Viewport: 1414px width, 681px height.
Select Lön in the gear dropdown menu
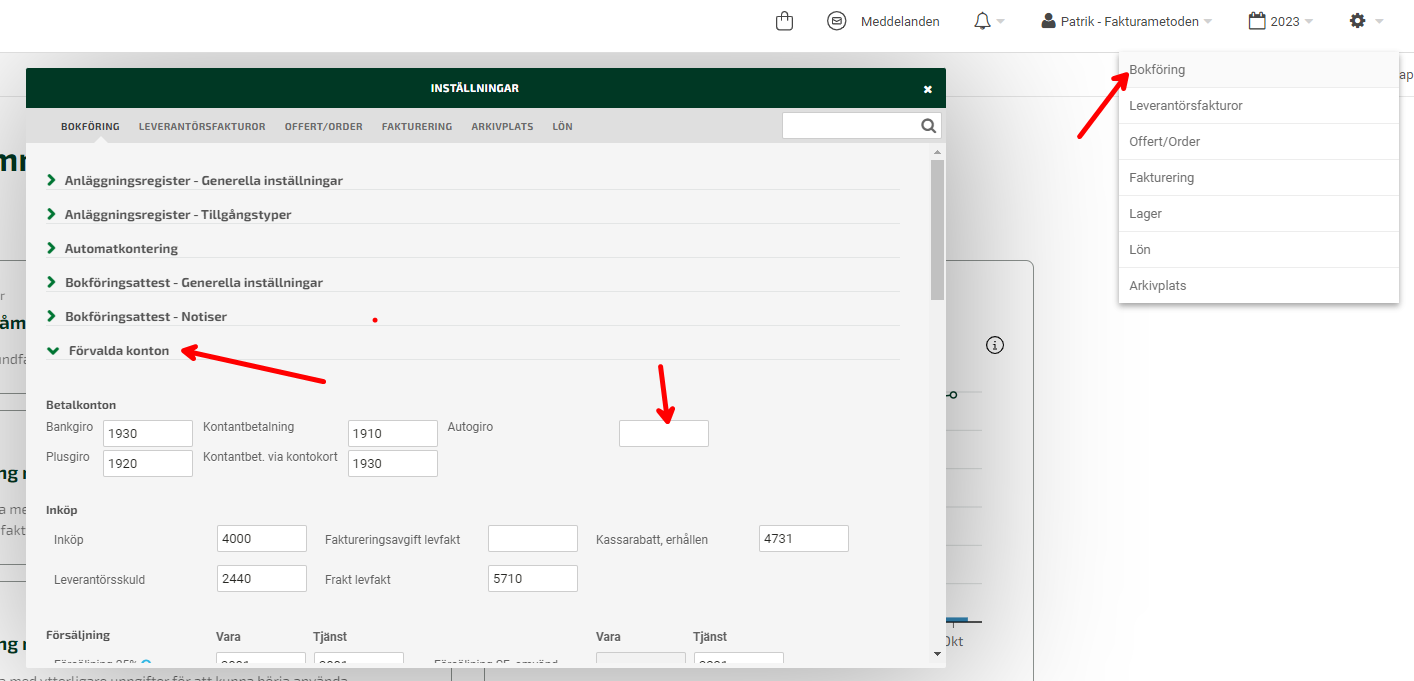click(1259, 250)
